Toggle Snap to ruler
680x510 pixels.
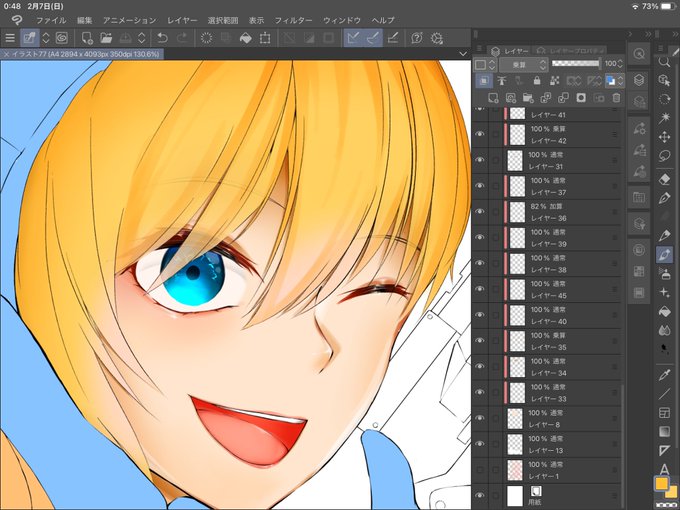click(x=353, y=38)
